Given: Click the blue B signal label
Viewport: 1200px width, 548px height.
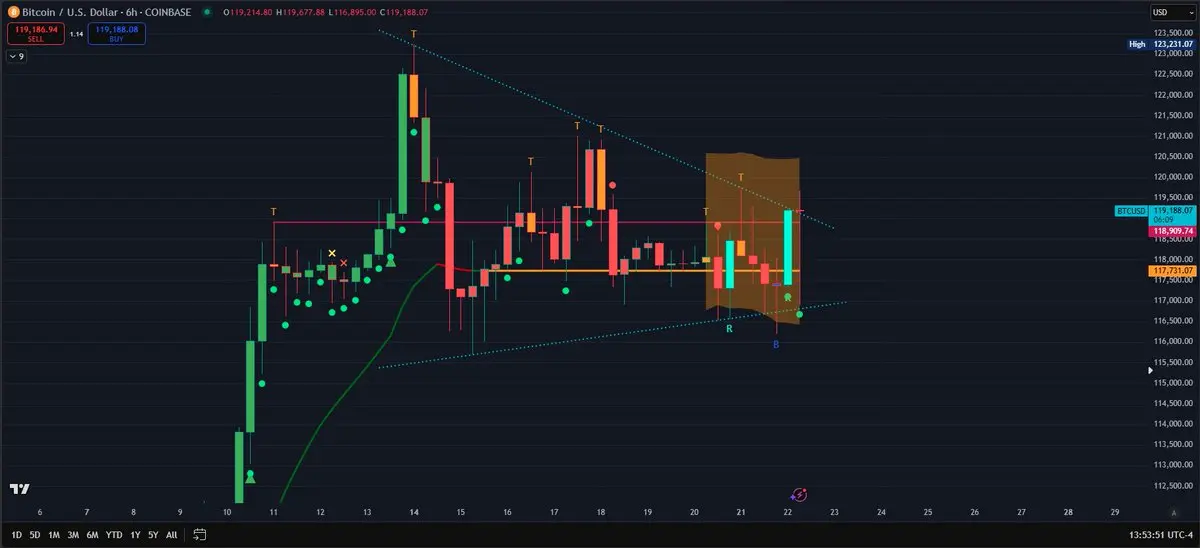Looking at the screenshot, I should (x=777, y=344).
